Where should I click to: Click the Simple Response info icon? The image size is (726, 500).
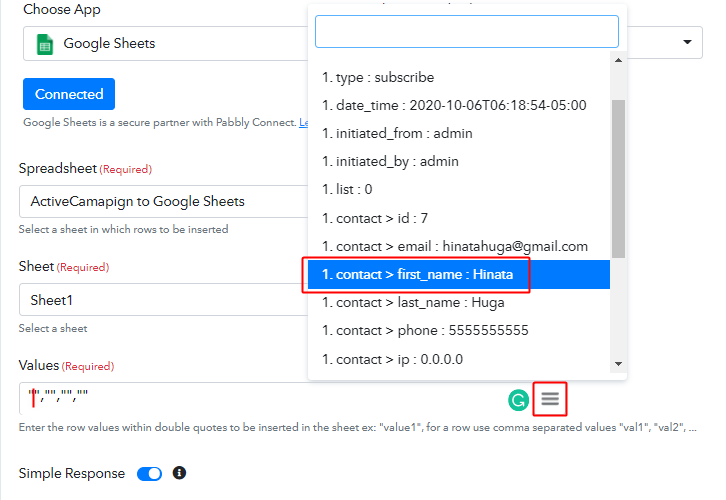click(179, 473)
